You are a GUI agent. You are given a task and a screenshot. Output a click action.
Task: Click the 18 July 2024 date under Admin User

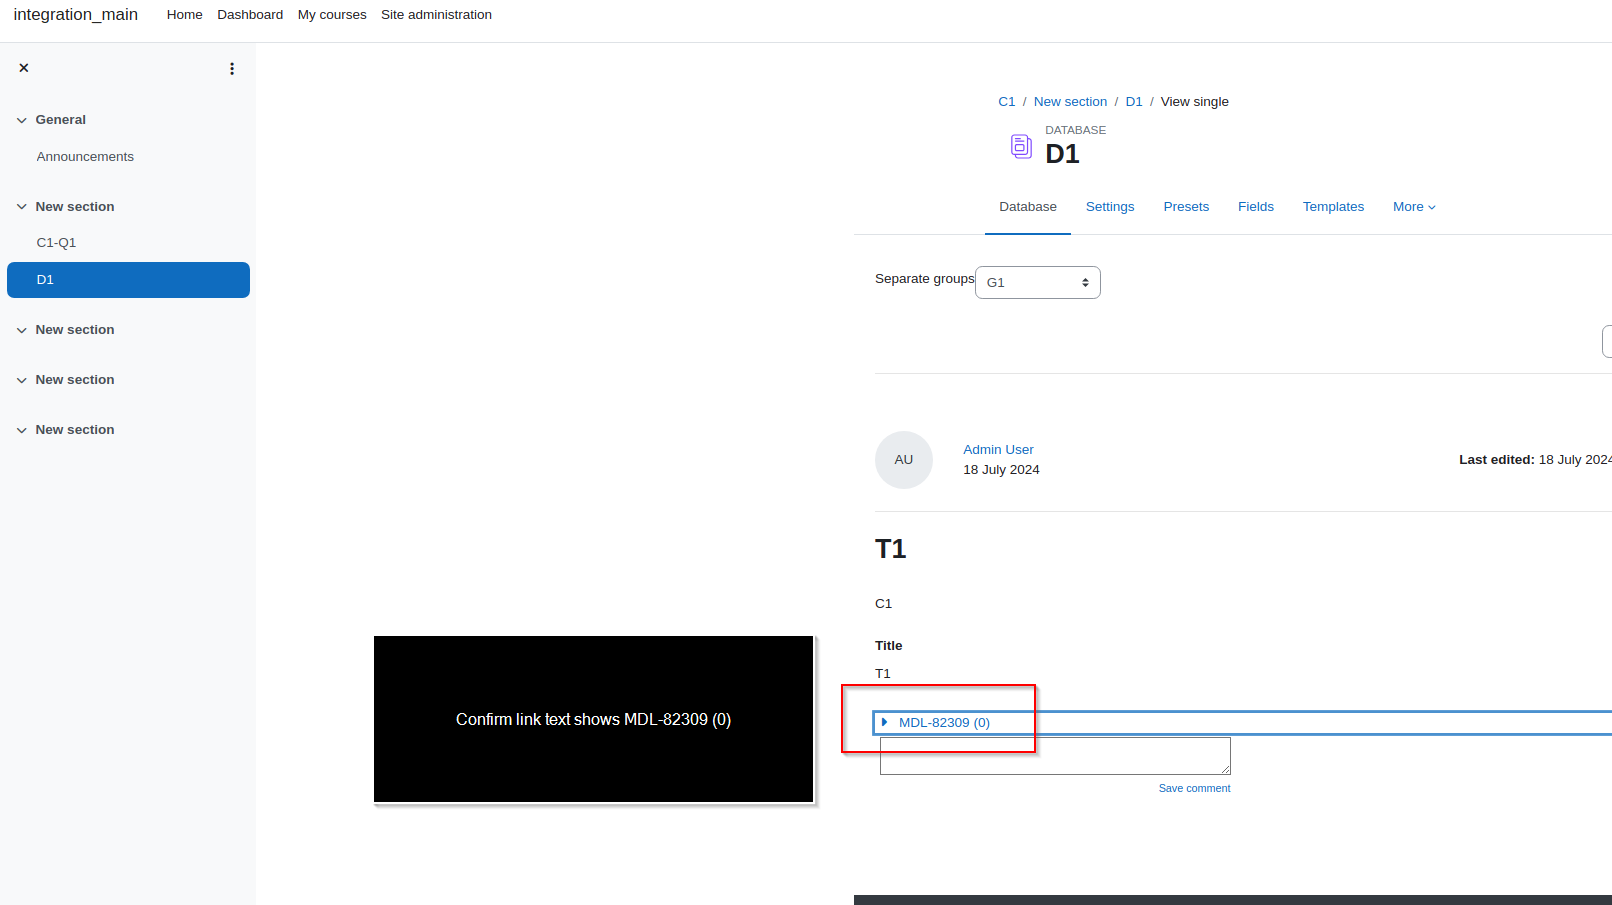pos(1001,470)
